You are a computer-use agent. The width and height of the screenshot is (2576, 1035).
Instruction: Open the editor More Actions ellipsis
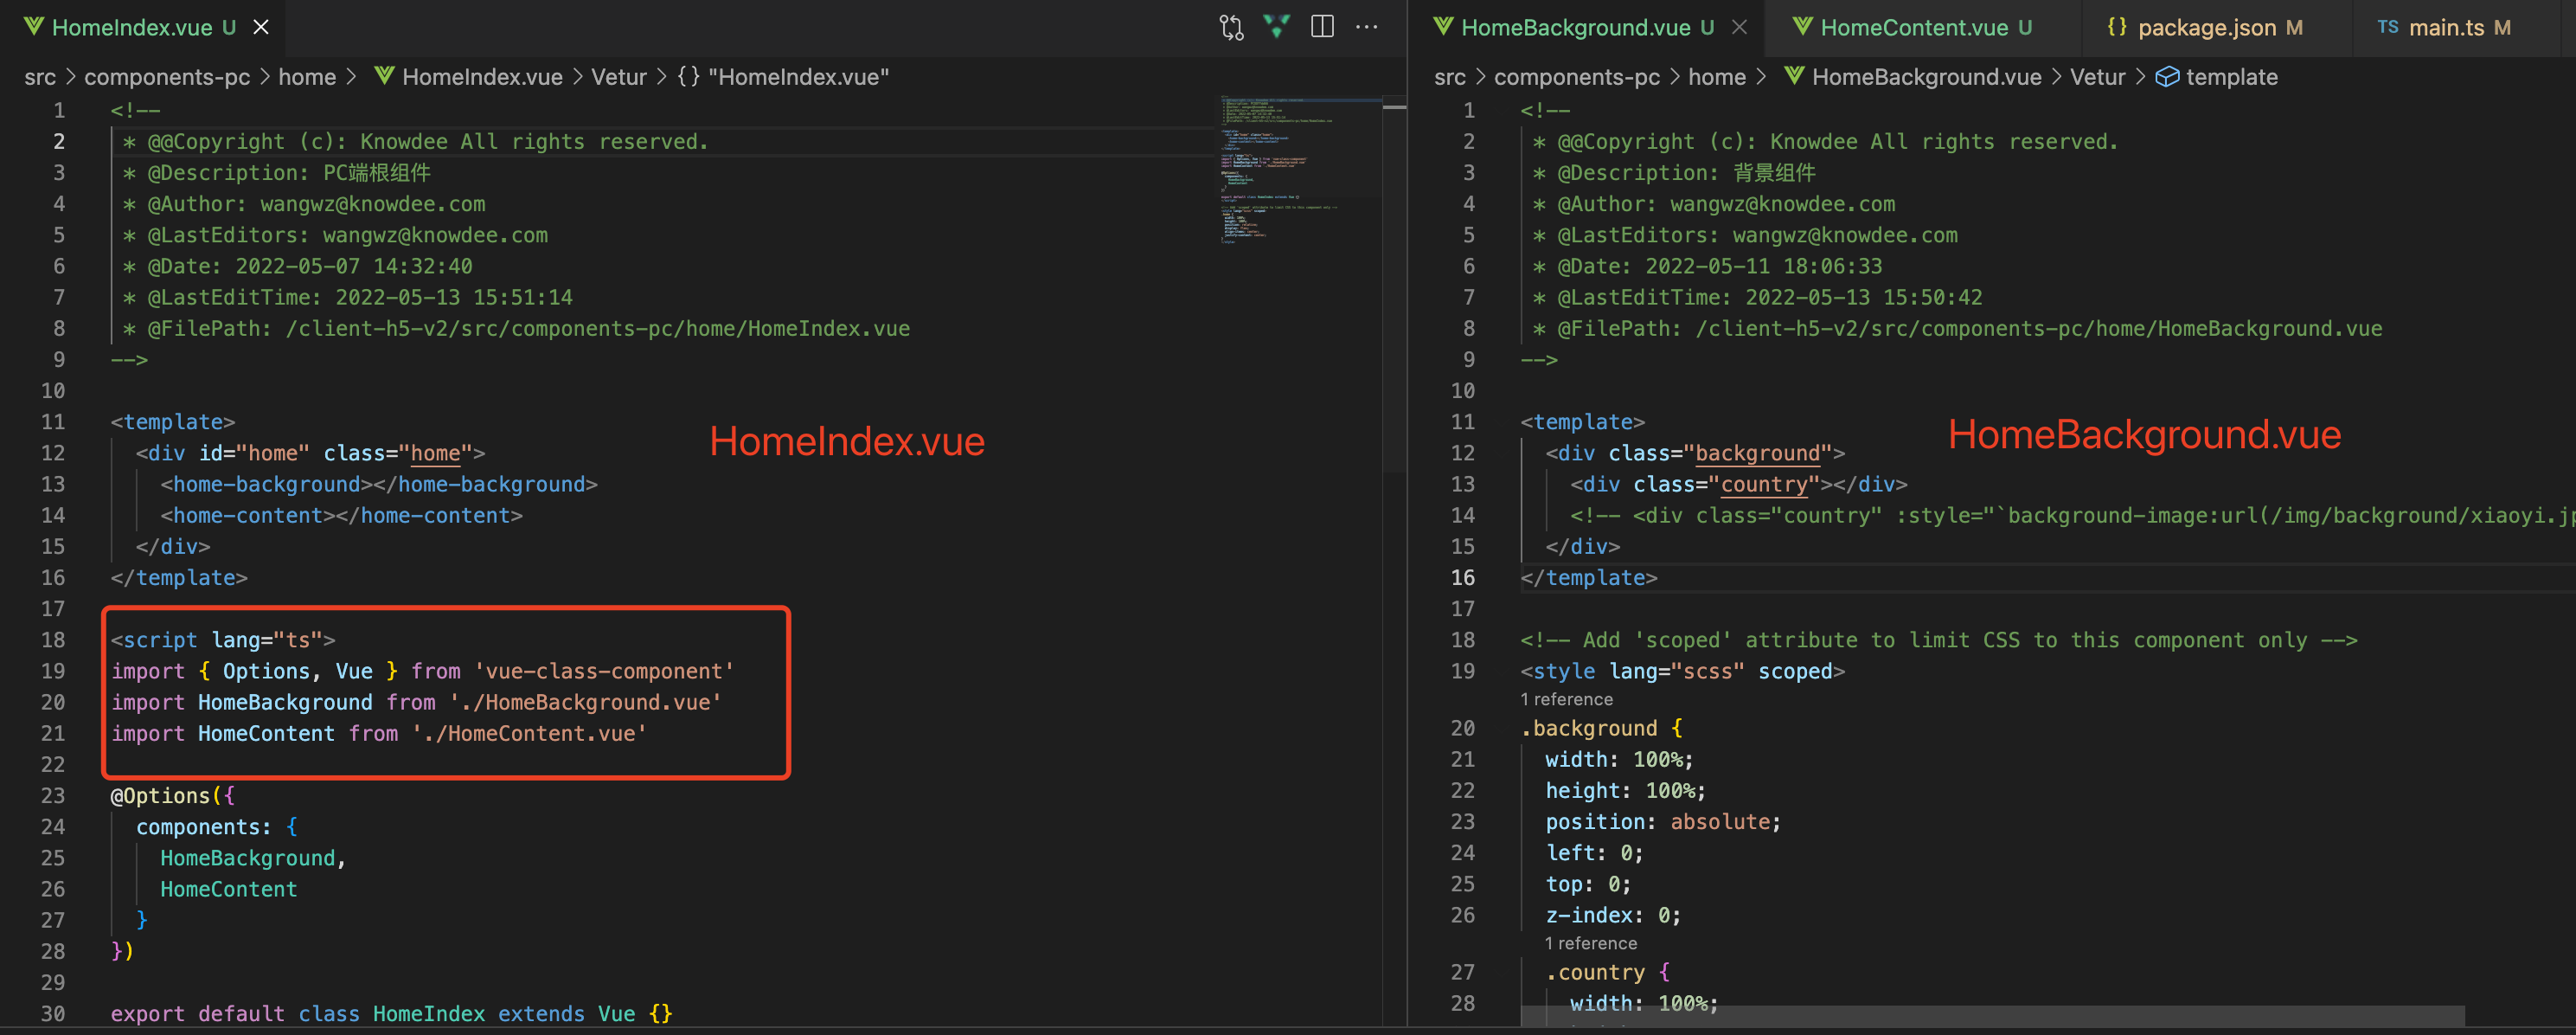click(x=1367, y=27)
